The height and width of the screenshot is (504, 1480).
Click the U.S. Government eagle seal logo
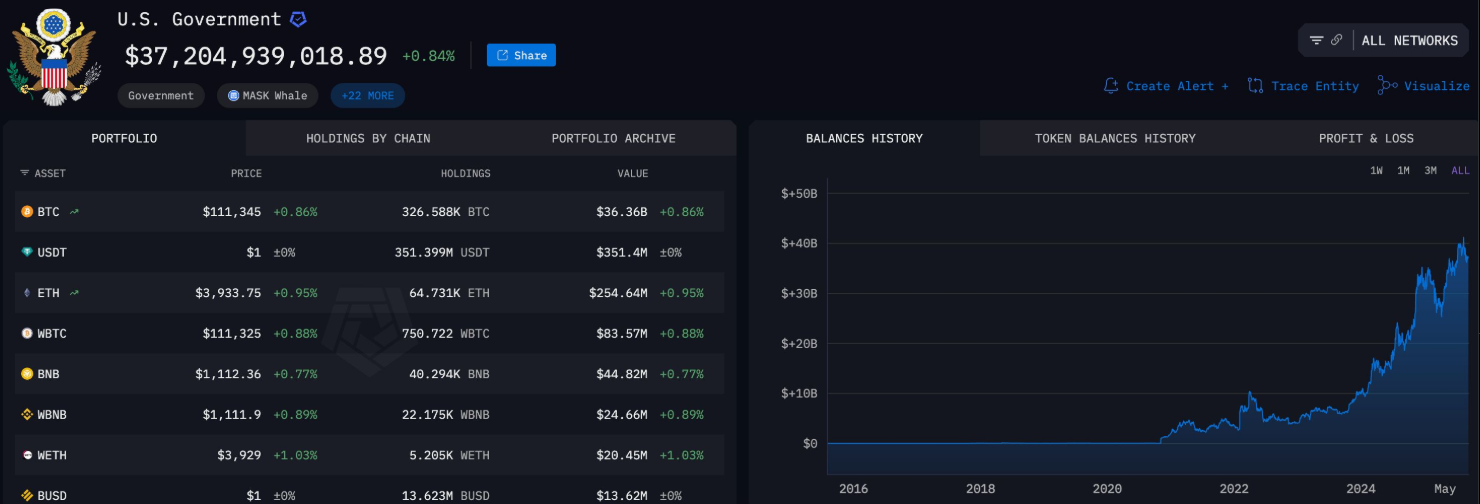(52, 58)
